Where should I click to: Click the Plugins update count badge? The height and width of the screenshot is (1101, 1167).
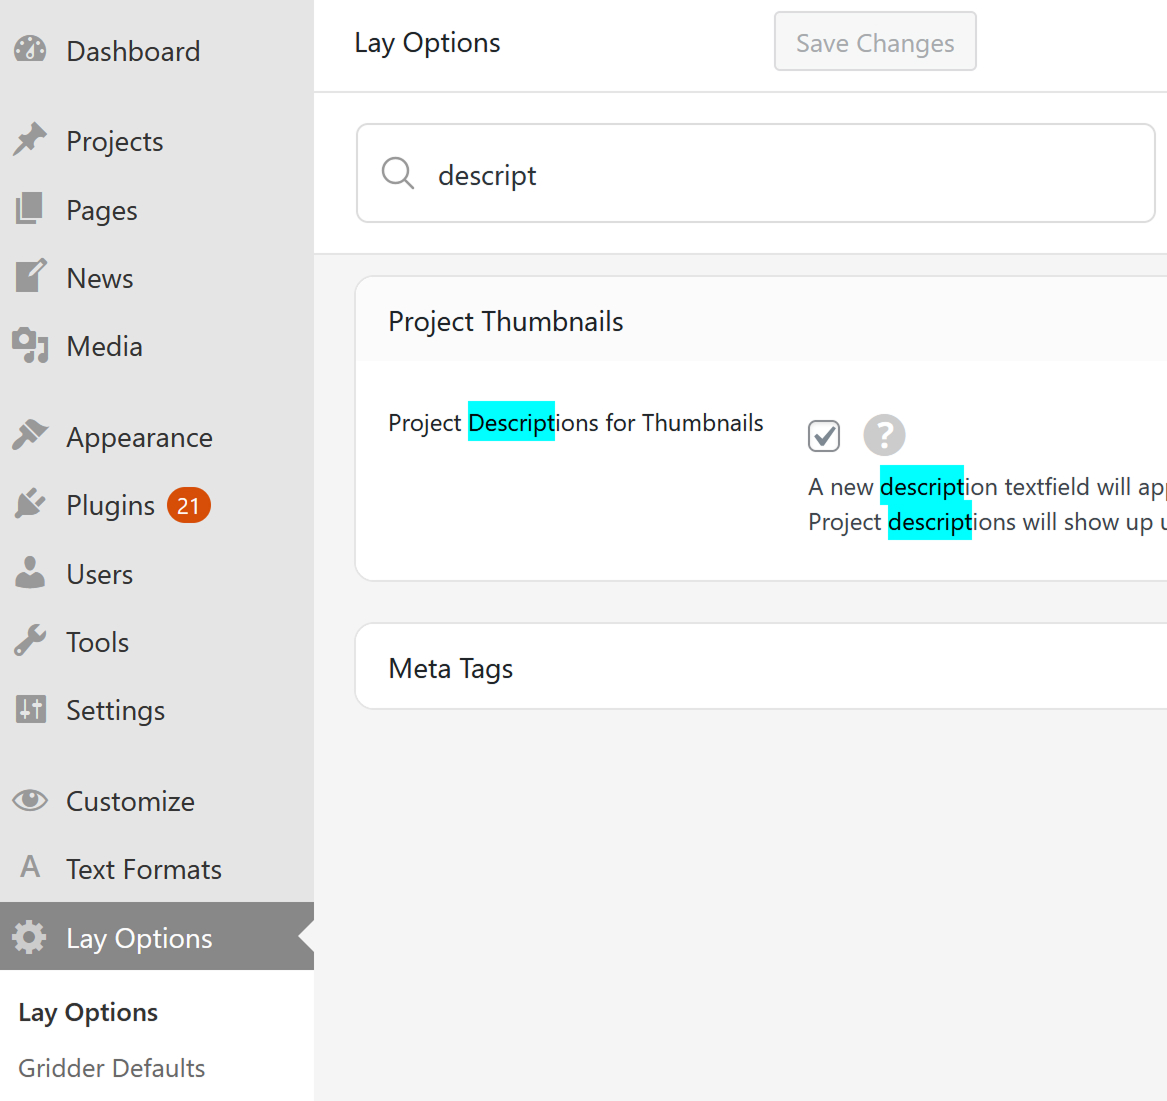click(x=188, y=506)
